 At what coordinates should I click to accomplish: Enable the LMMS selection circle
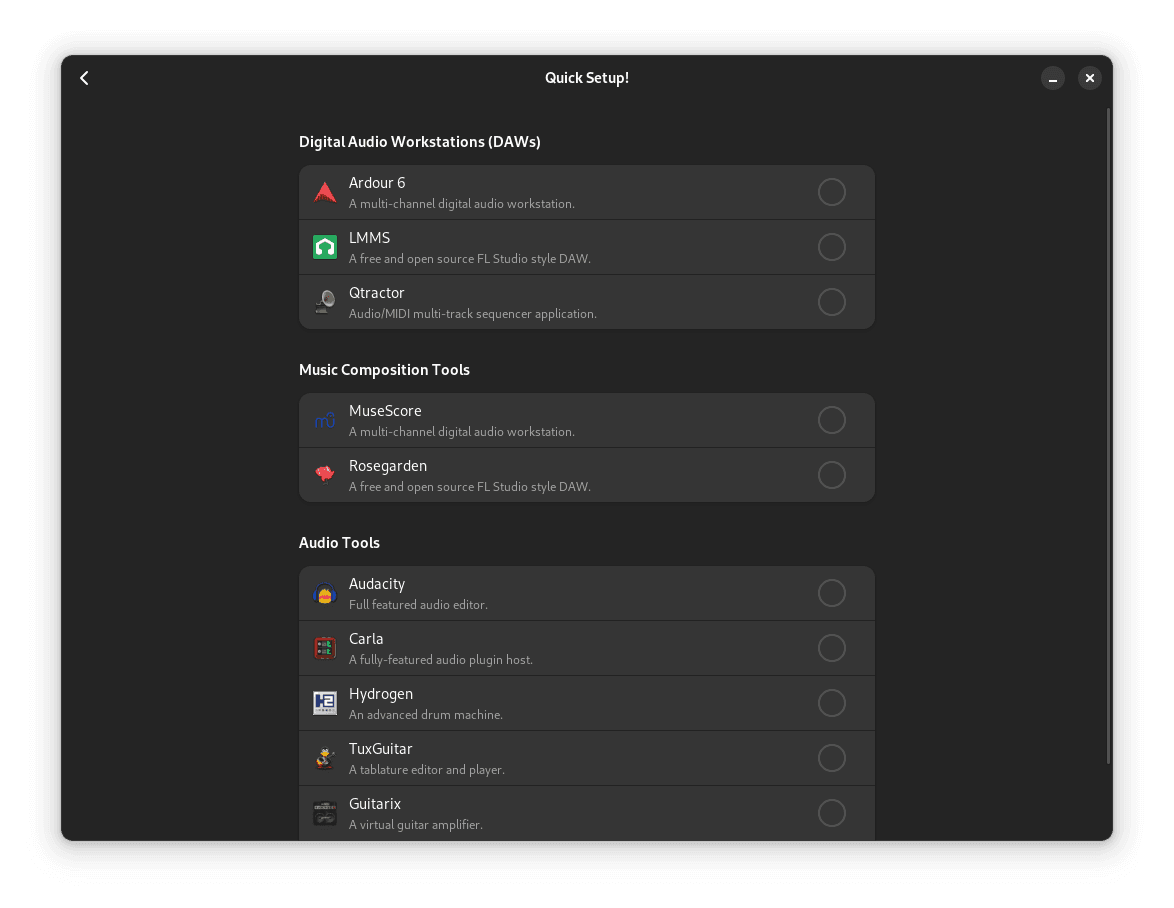[x=832, y=247]
